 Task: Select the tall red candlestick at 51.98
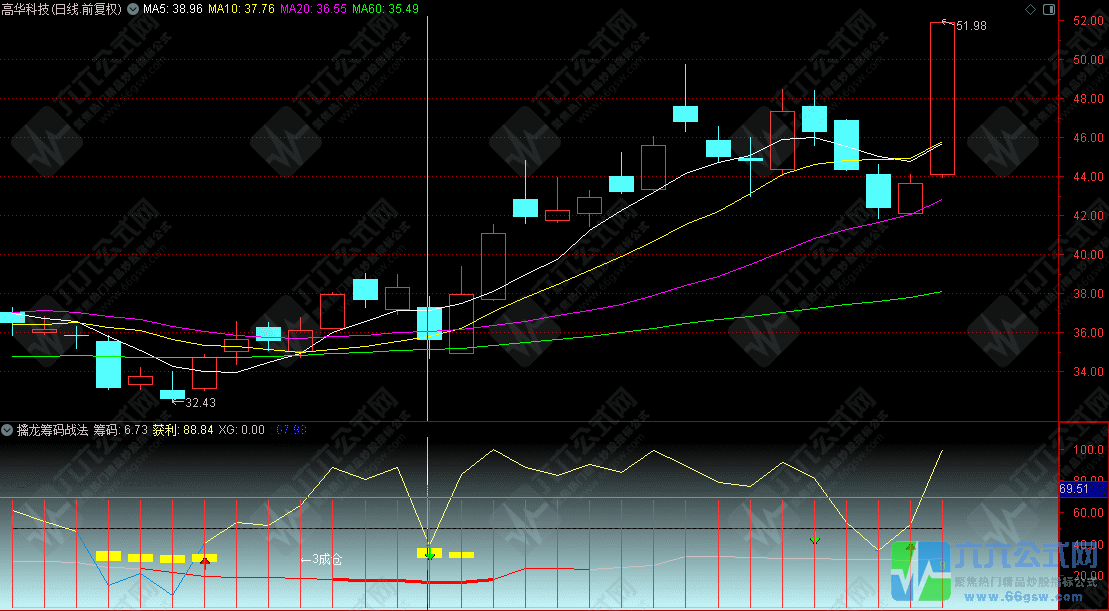(942, 98)
